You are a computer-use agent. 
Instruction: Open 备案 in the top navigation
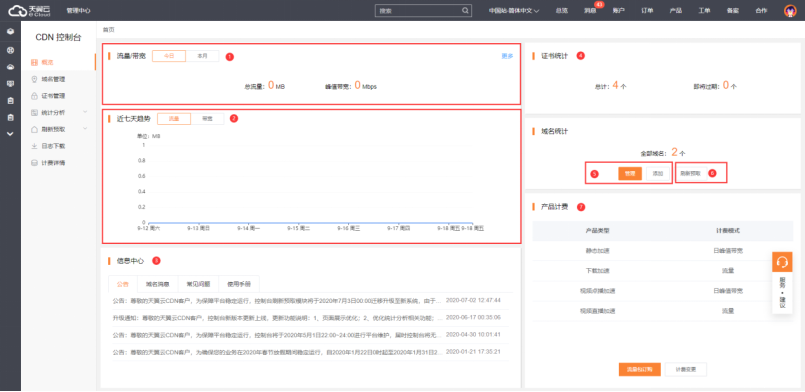point(733,11)
